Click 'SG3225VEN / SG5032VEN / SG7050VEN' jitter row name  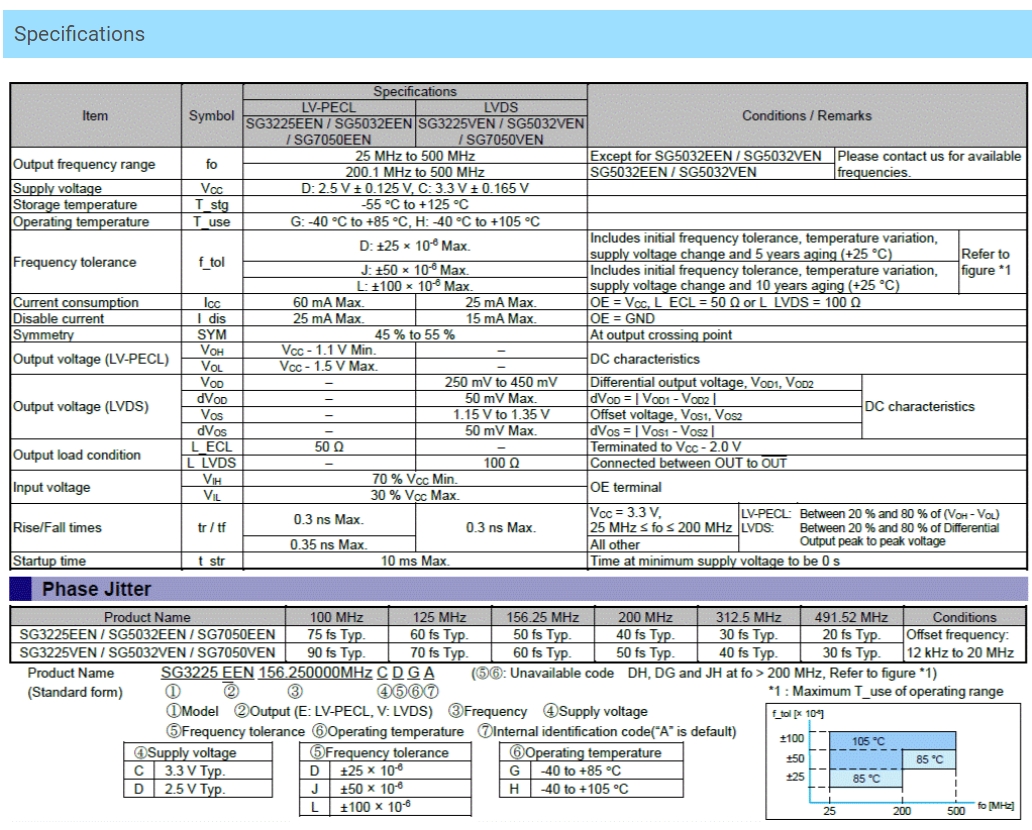coord(147,652)
